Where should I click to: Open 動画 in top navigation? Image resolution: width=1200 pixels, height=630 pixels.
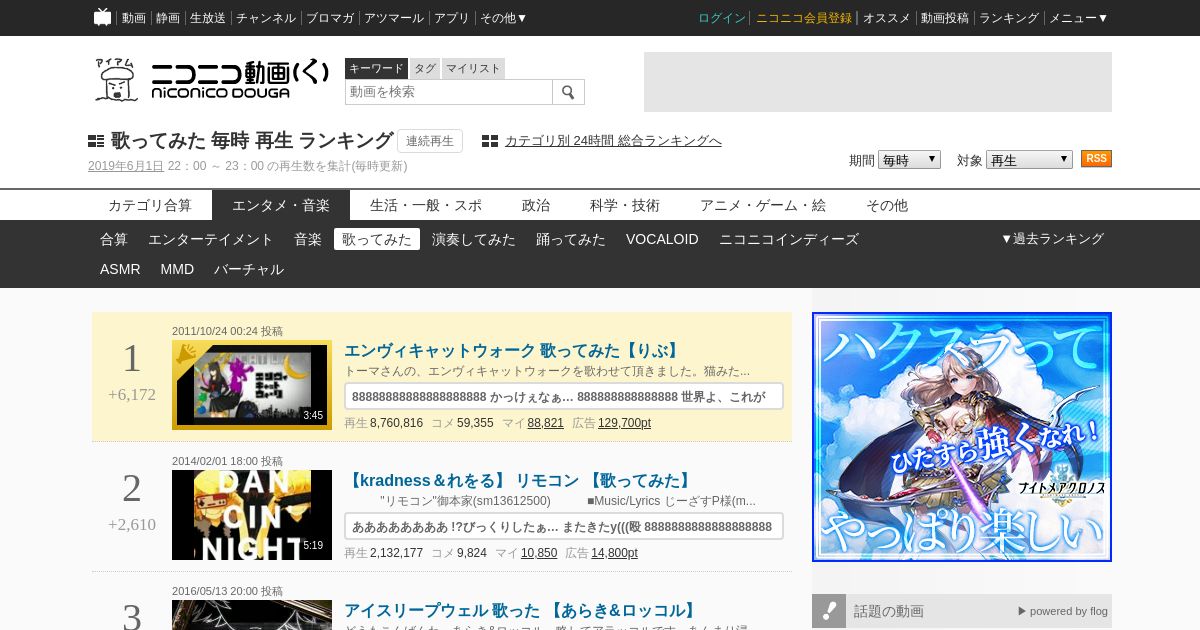click(134, 18)
